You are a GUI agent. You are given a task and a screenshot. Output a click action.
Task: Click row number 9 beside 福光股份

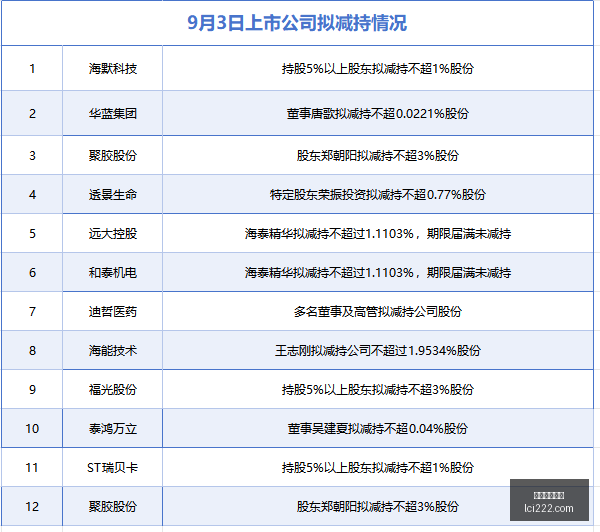coord(32,390)
